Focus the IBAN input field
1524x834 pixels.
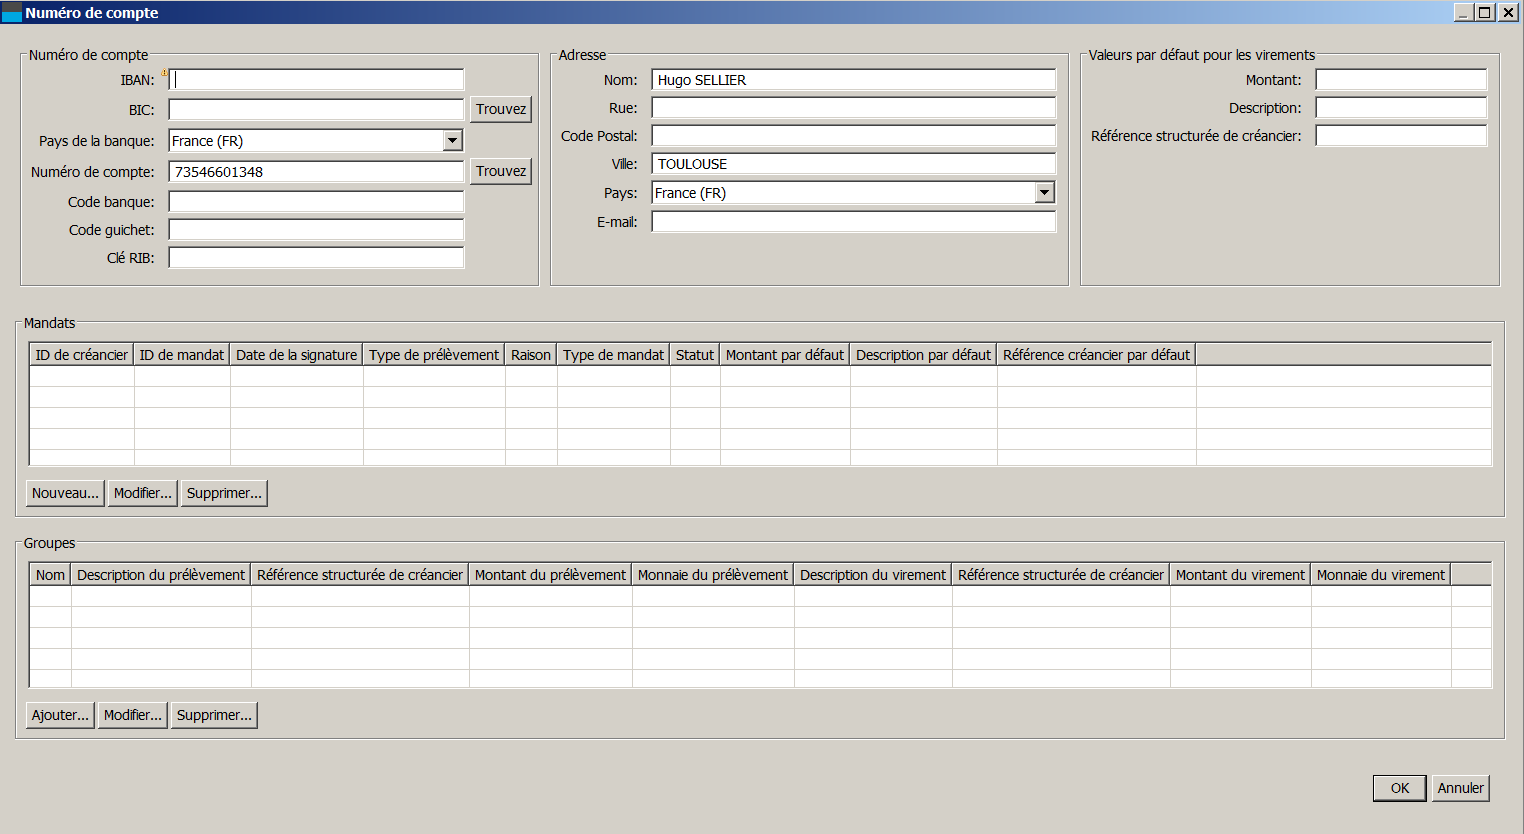coord(316,80)
